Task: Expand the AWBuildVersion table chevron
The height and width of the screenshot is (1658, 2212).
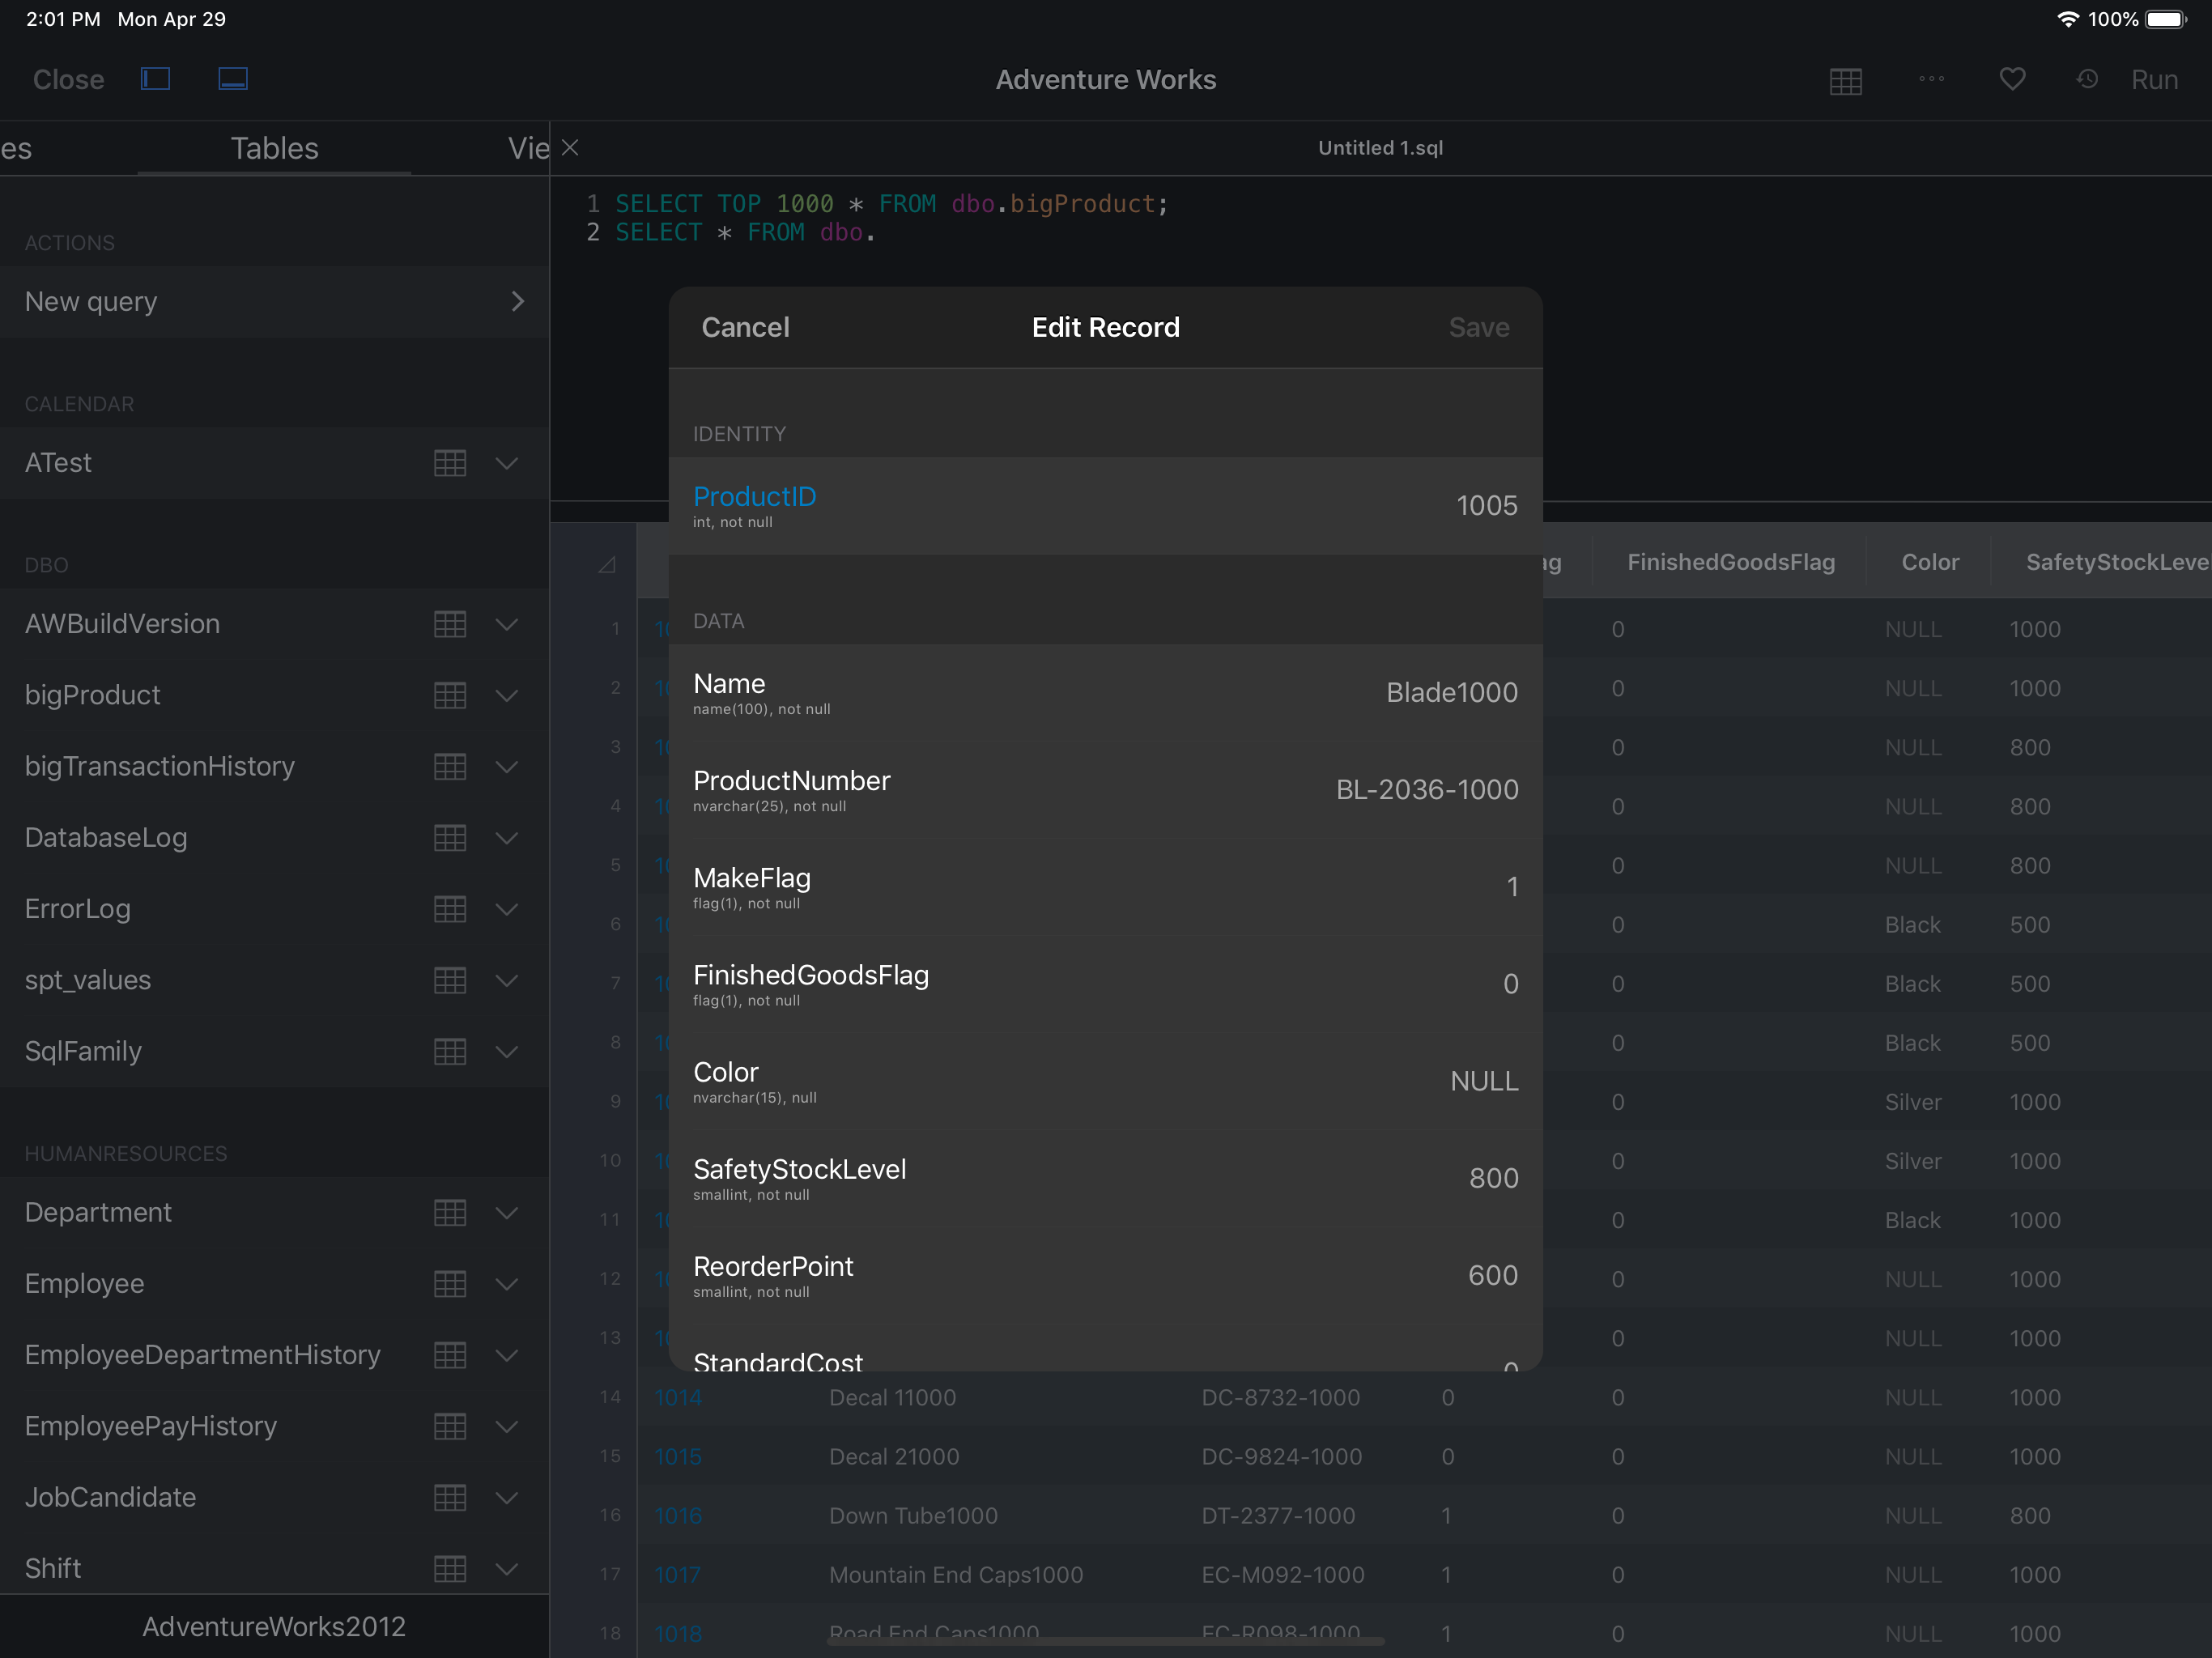Action: [x=507, y=624]
